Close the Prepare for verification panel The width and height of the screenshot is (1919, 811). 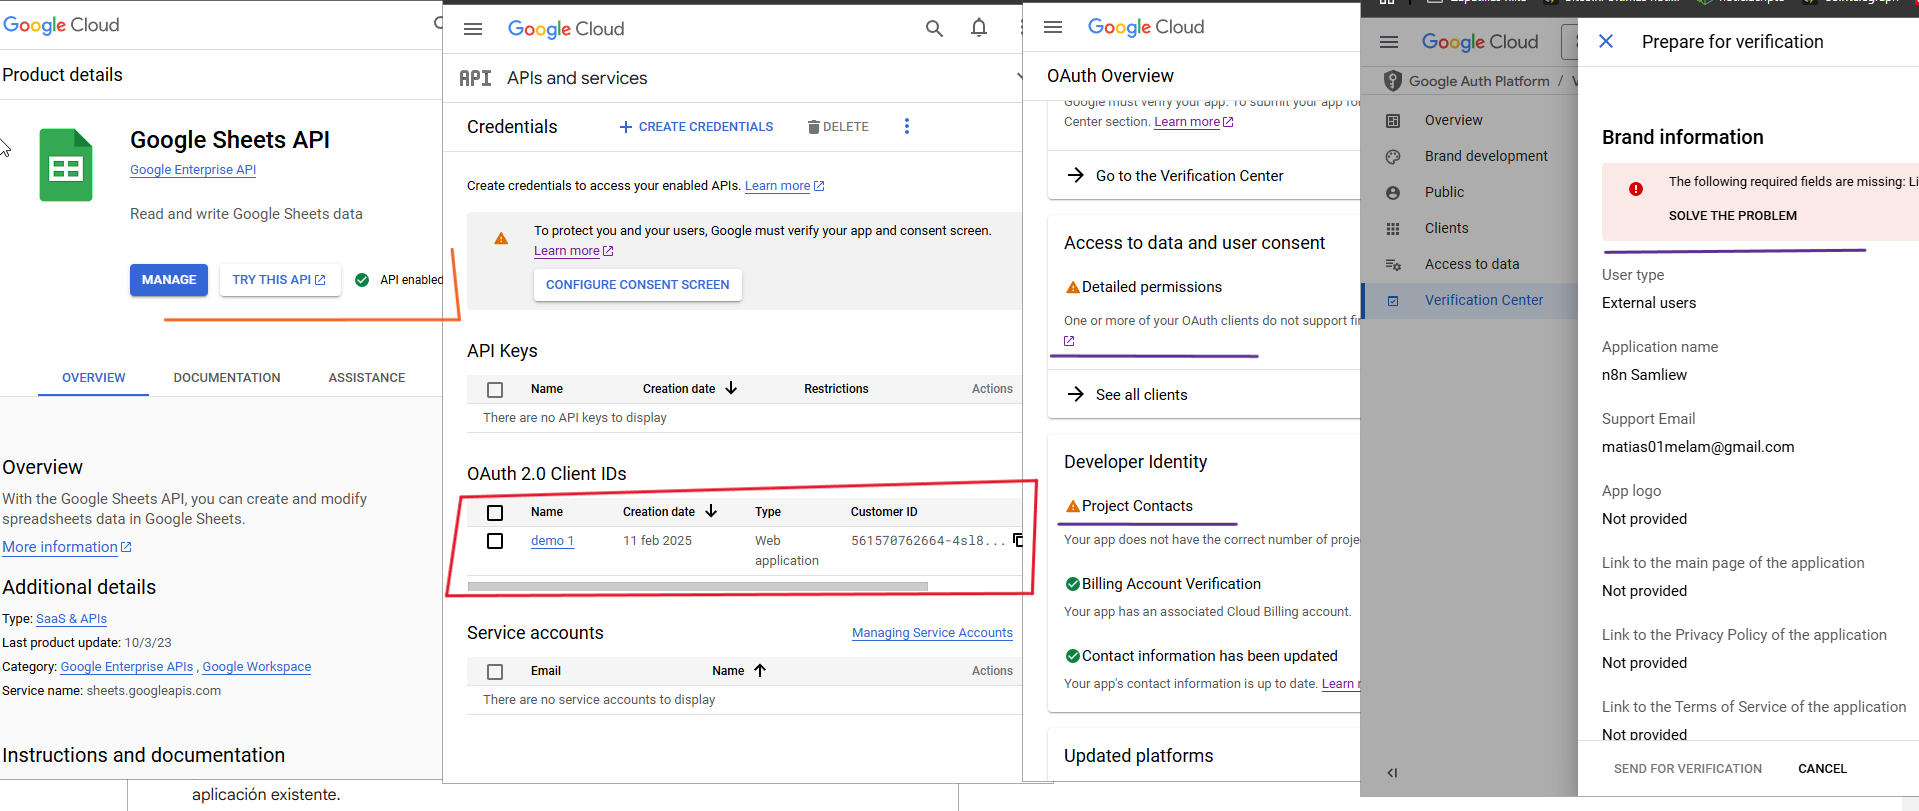[1606, 41]
